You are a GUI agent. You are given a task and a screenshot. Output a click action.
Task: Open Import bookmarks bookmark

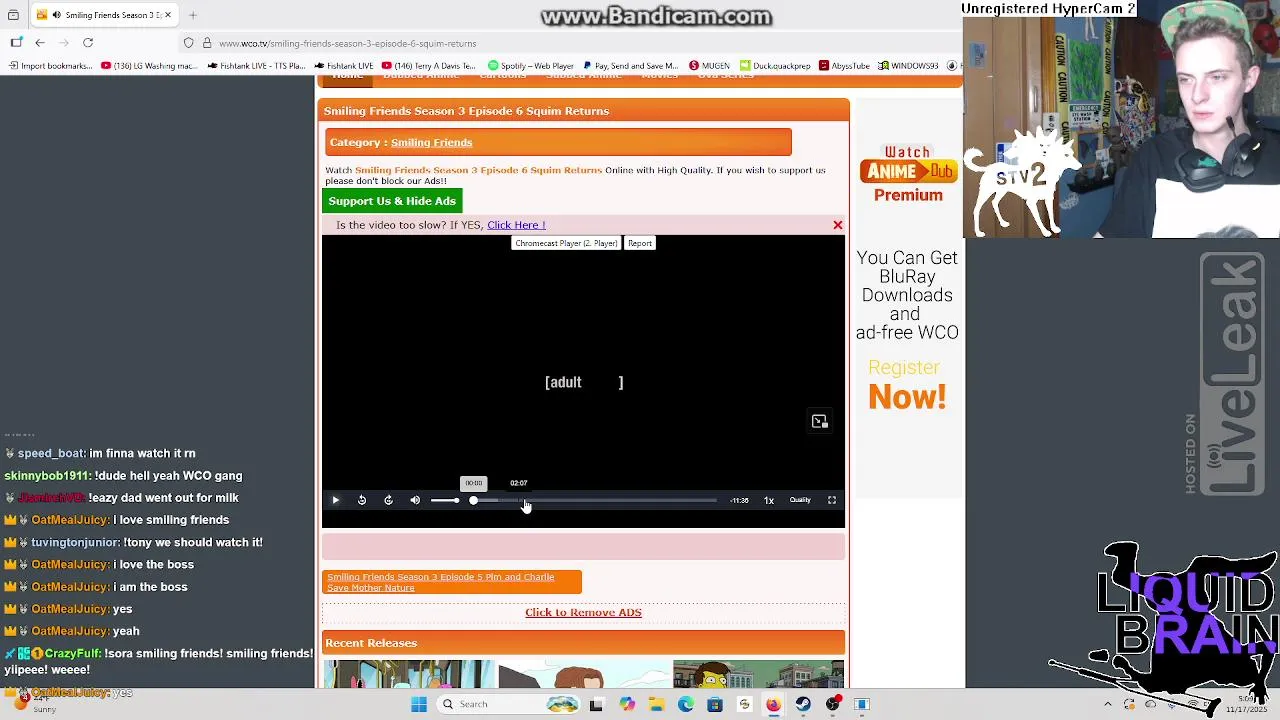point(51,66)
